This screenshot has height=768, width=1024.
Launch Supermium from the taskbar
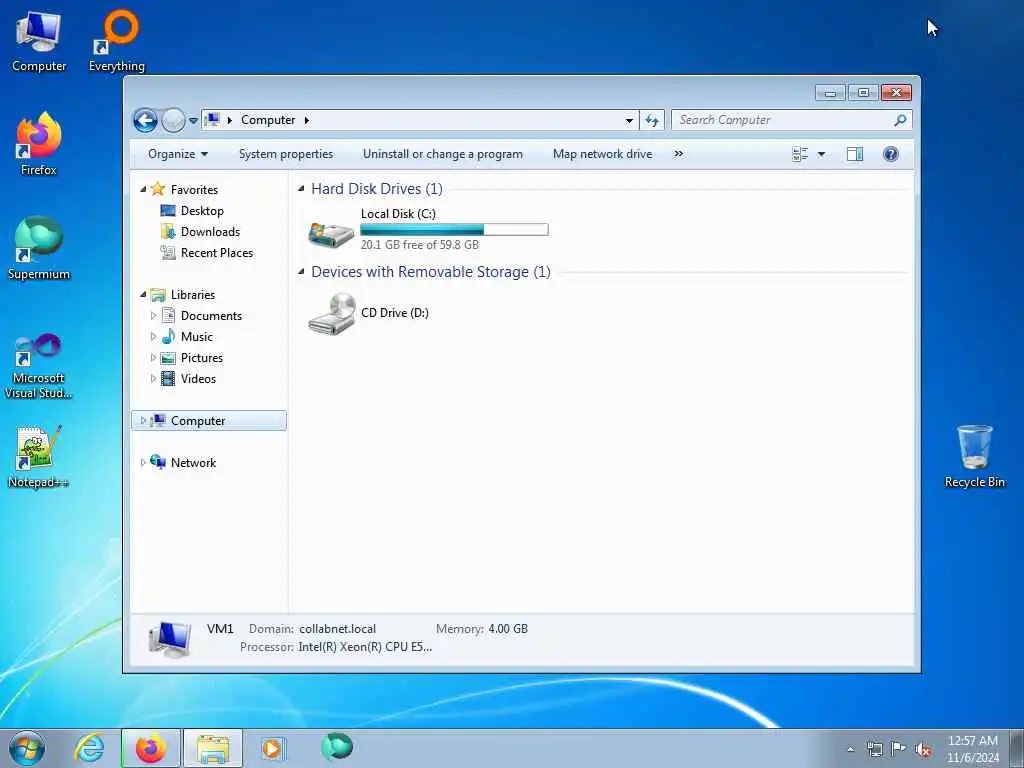[337, 747]
